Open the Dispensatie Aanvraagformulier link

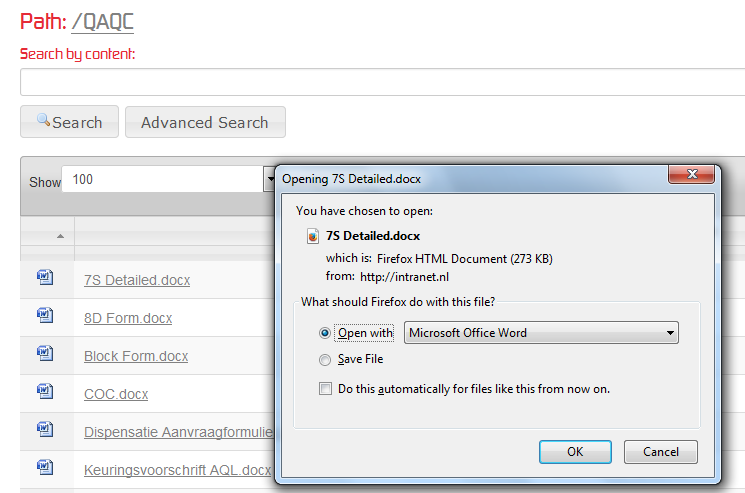(x=179, y=432)
